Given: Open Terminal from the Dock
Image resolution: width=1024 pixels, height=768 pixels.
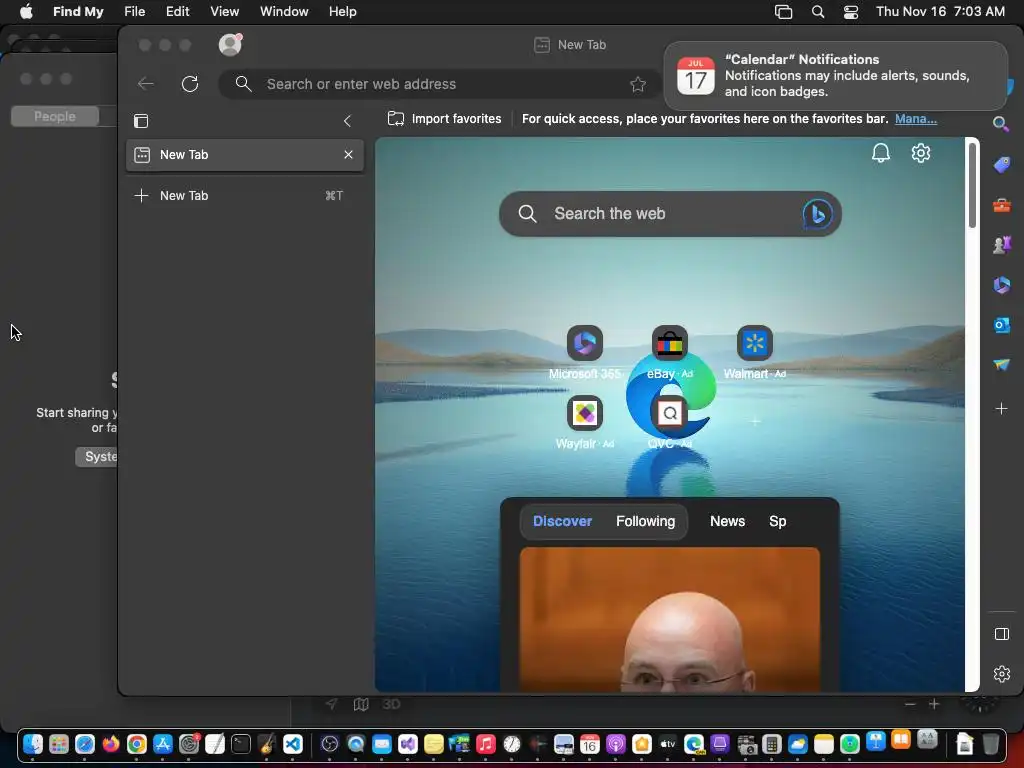Looking at the screenshot, I should [240, 744].
